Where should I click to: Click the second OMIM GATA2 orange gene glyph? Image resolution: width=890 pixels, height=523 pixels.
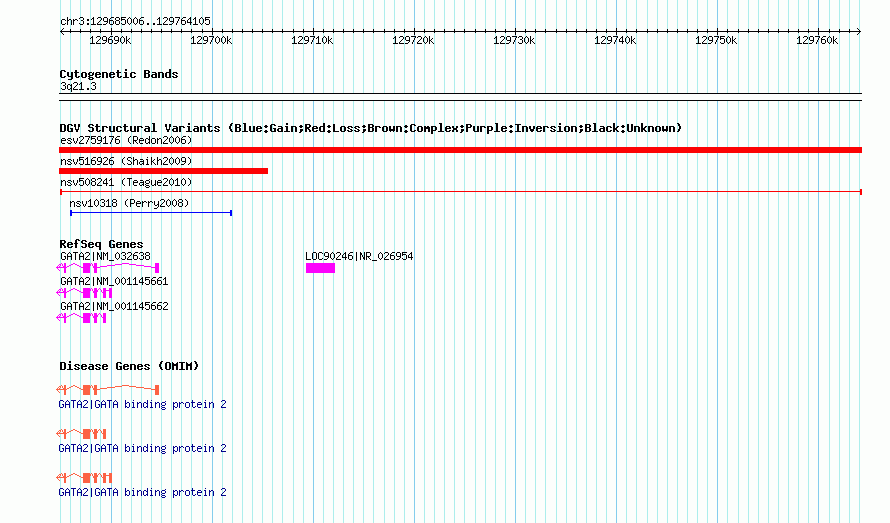[x=81, y=434]
